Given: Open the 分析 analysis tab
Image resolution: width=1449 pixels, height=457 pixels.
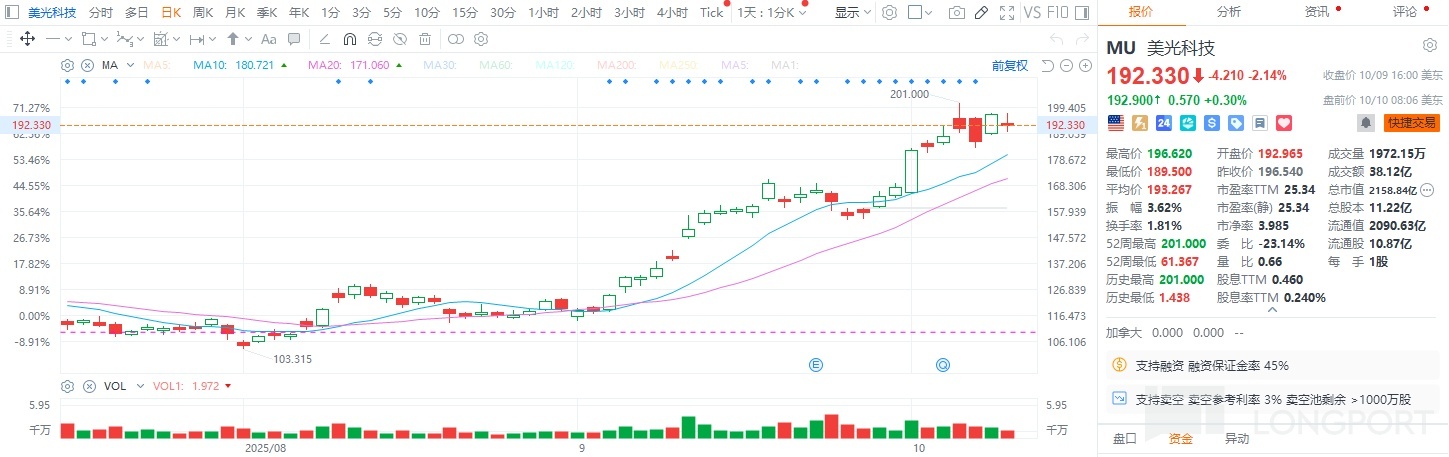Looking at the screenshot, I should 1229,12.
